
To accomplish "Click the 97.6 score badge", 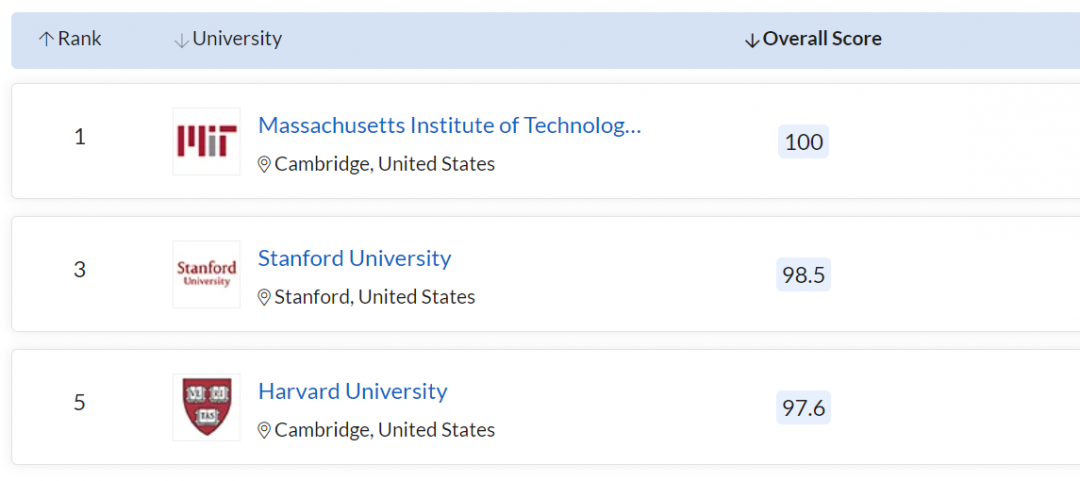I will coord(803,408).
